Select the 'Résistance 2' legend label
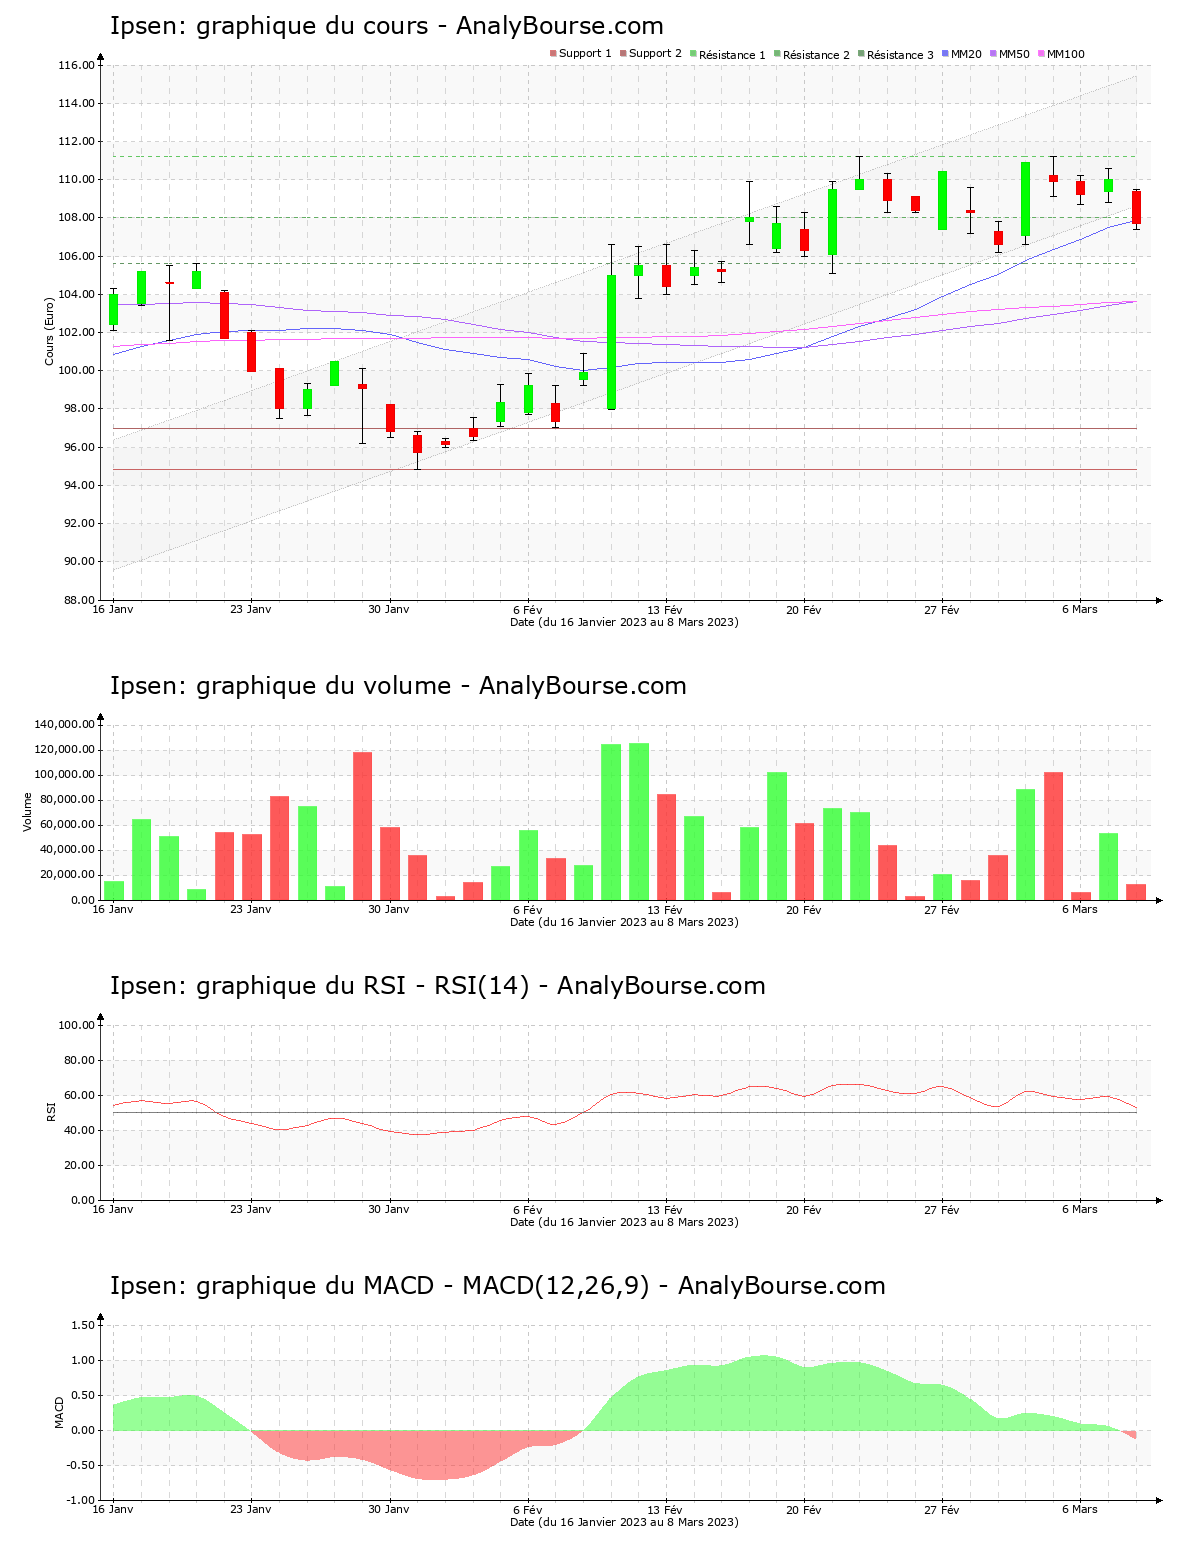The height and width of the screenshot is (1550, 1200). coord(816,54)
